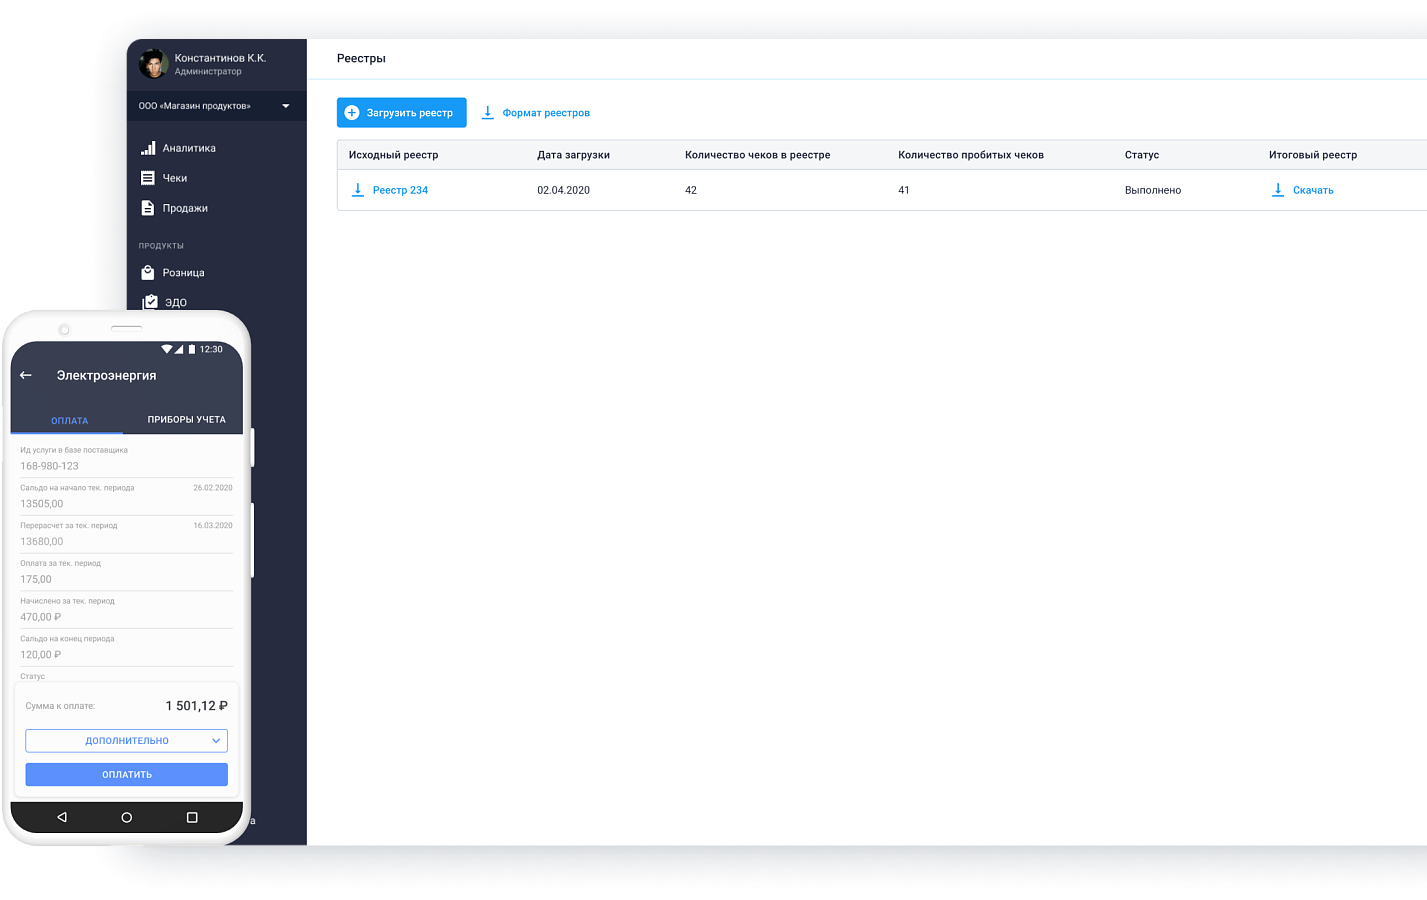Switch to the ПРИБОРЫ УЧЕТА tab
The height and width of the screenshot is (900, 1427).
(x=186, y=420)
